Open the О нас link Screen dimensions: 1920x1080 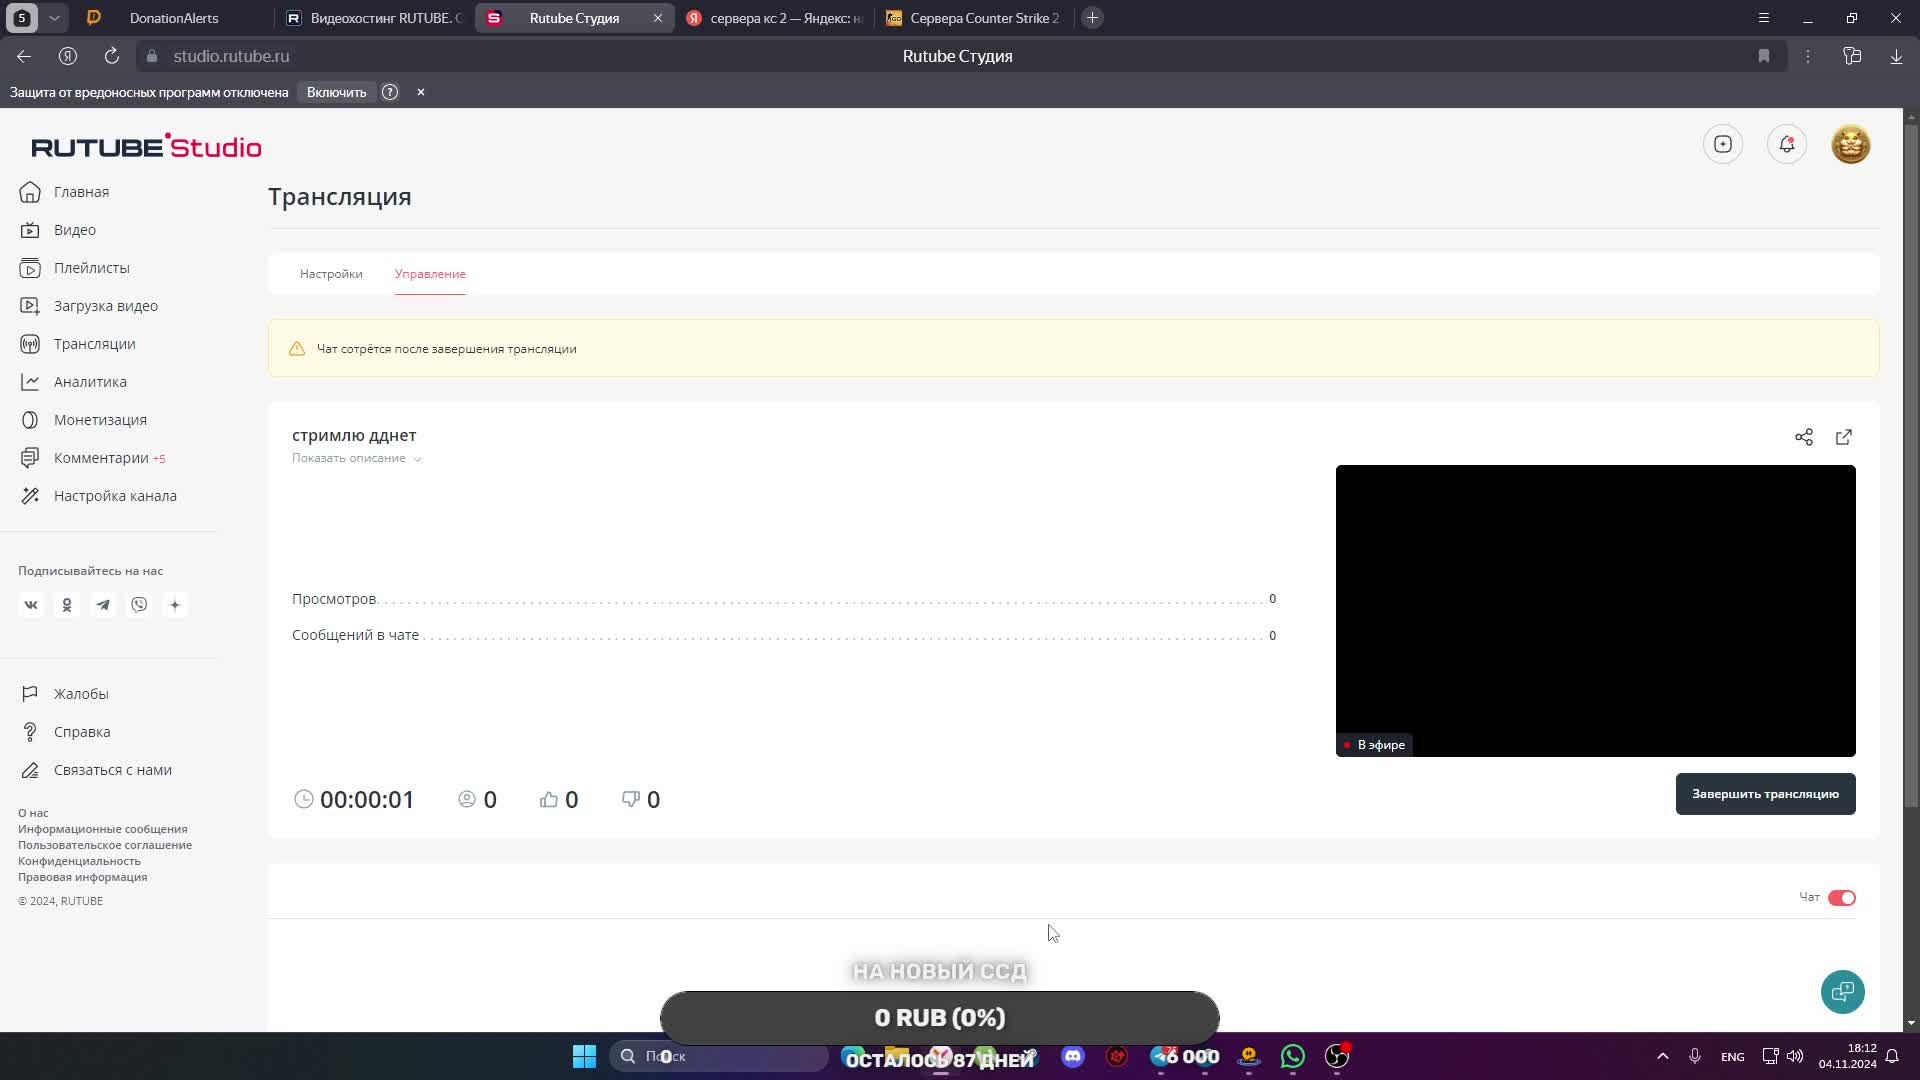[x=33, y=813]
